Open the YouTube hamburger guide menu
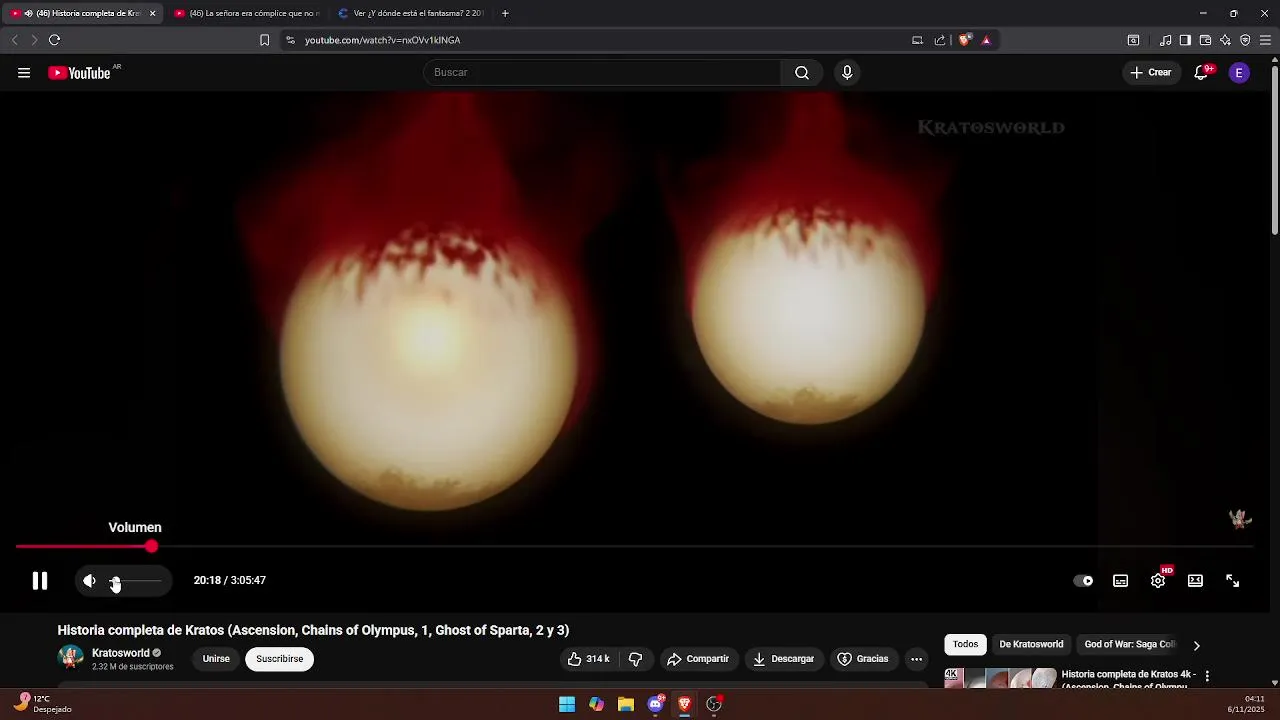 [x=24, y=73]
